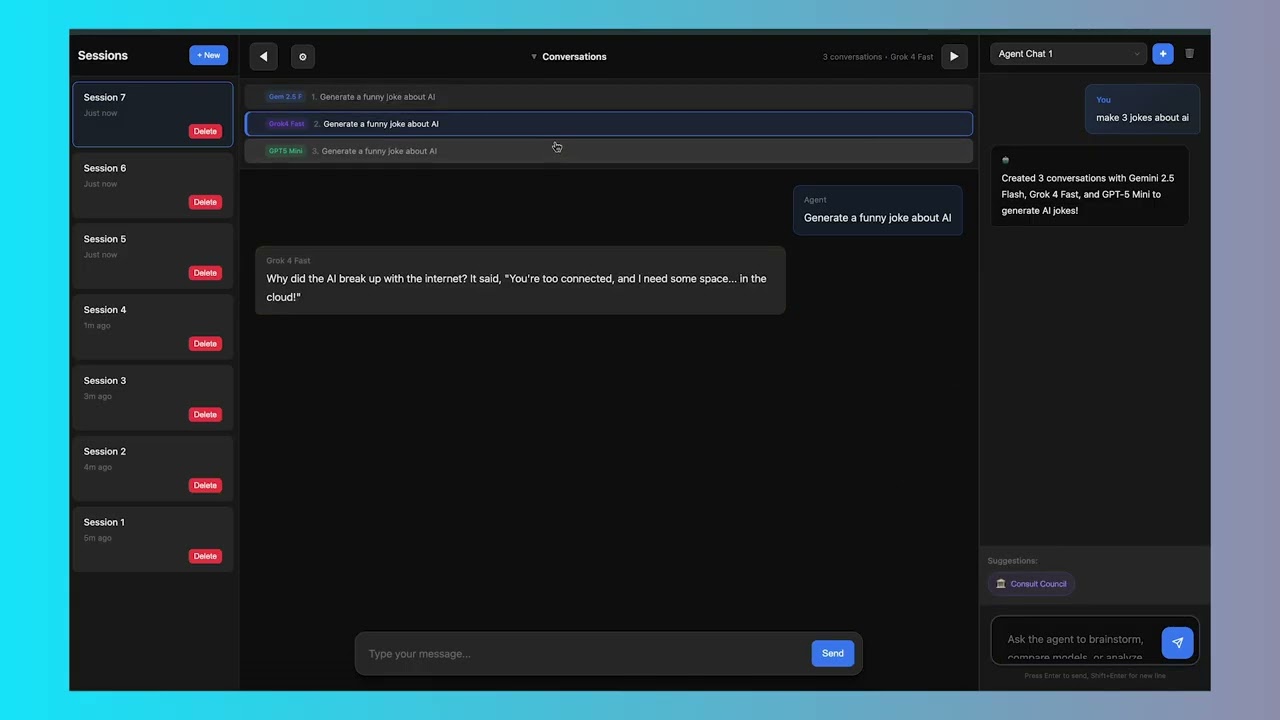Click the 'make 3 jokes about ai' message
Image resolution: width=1280 pixels, height=720 pixels.
(x=1142, y=109)
